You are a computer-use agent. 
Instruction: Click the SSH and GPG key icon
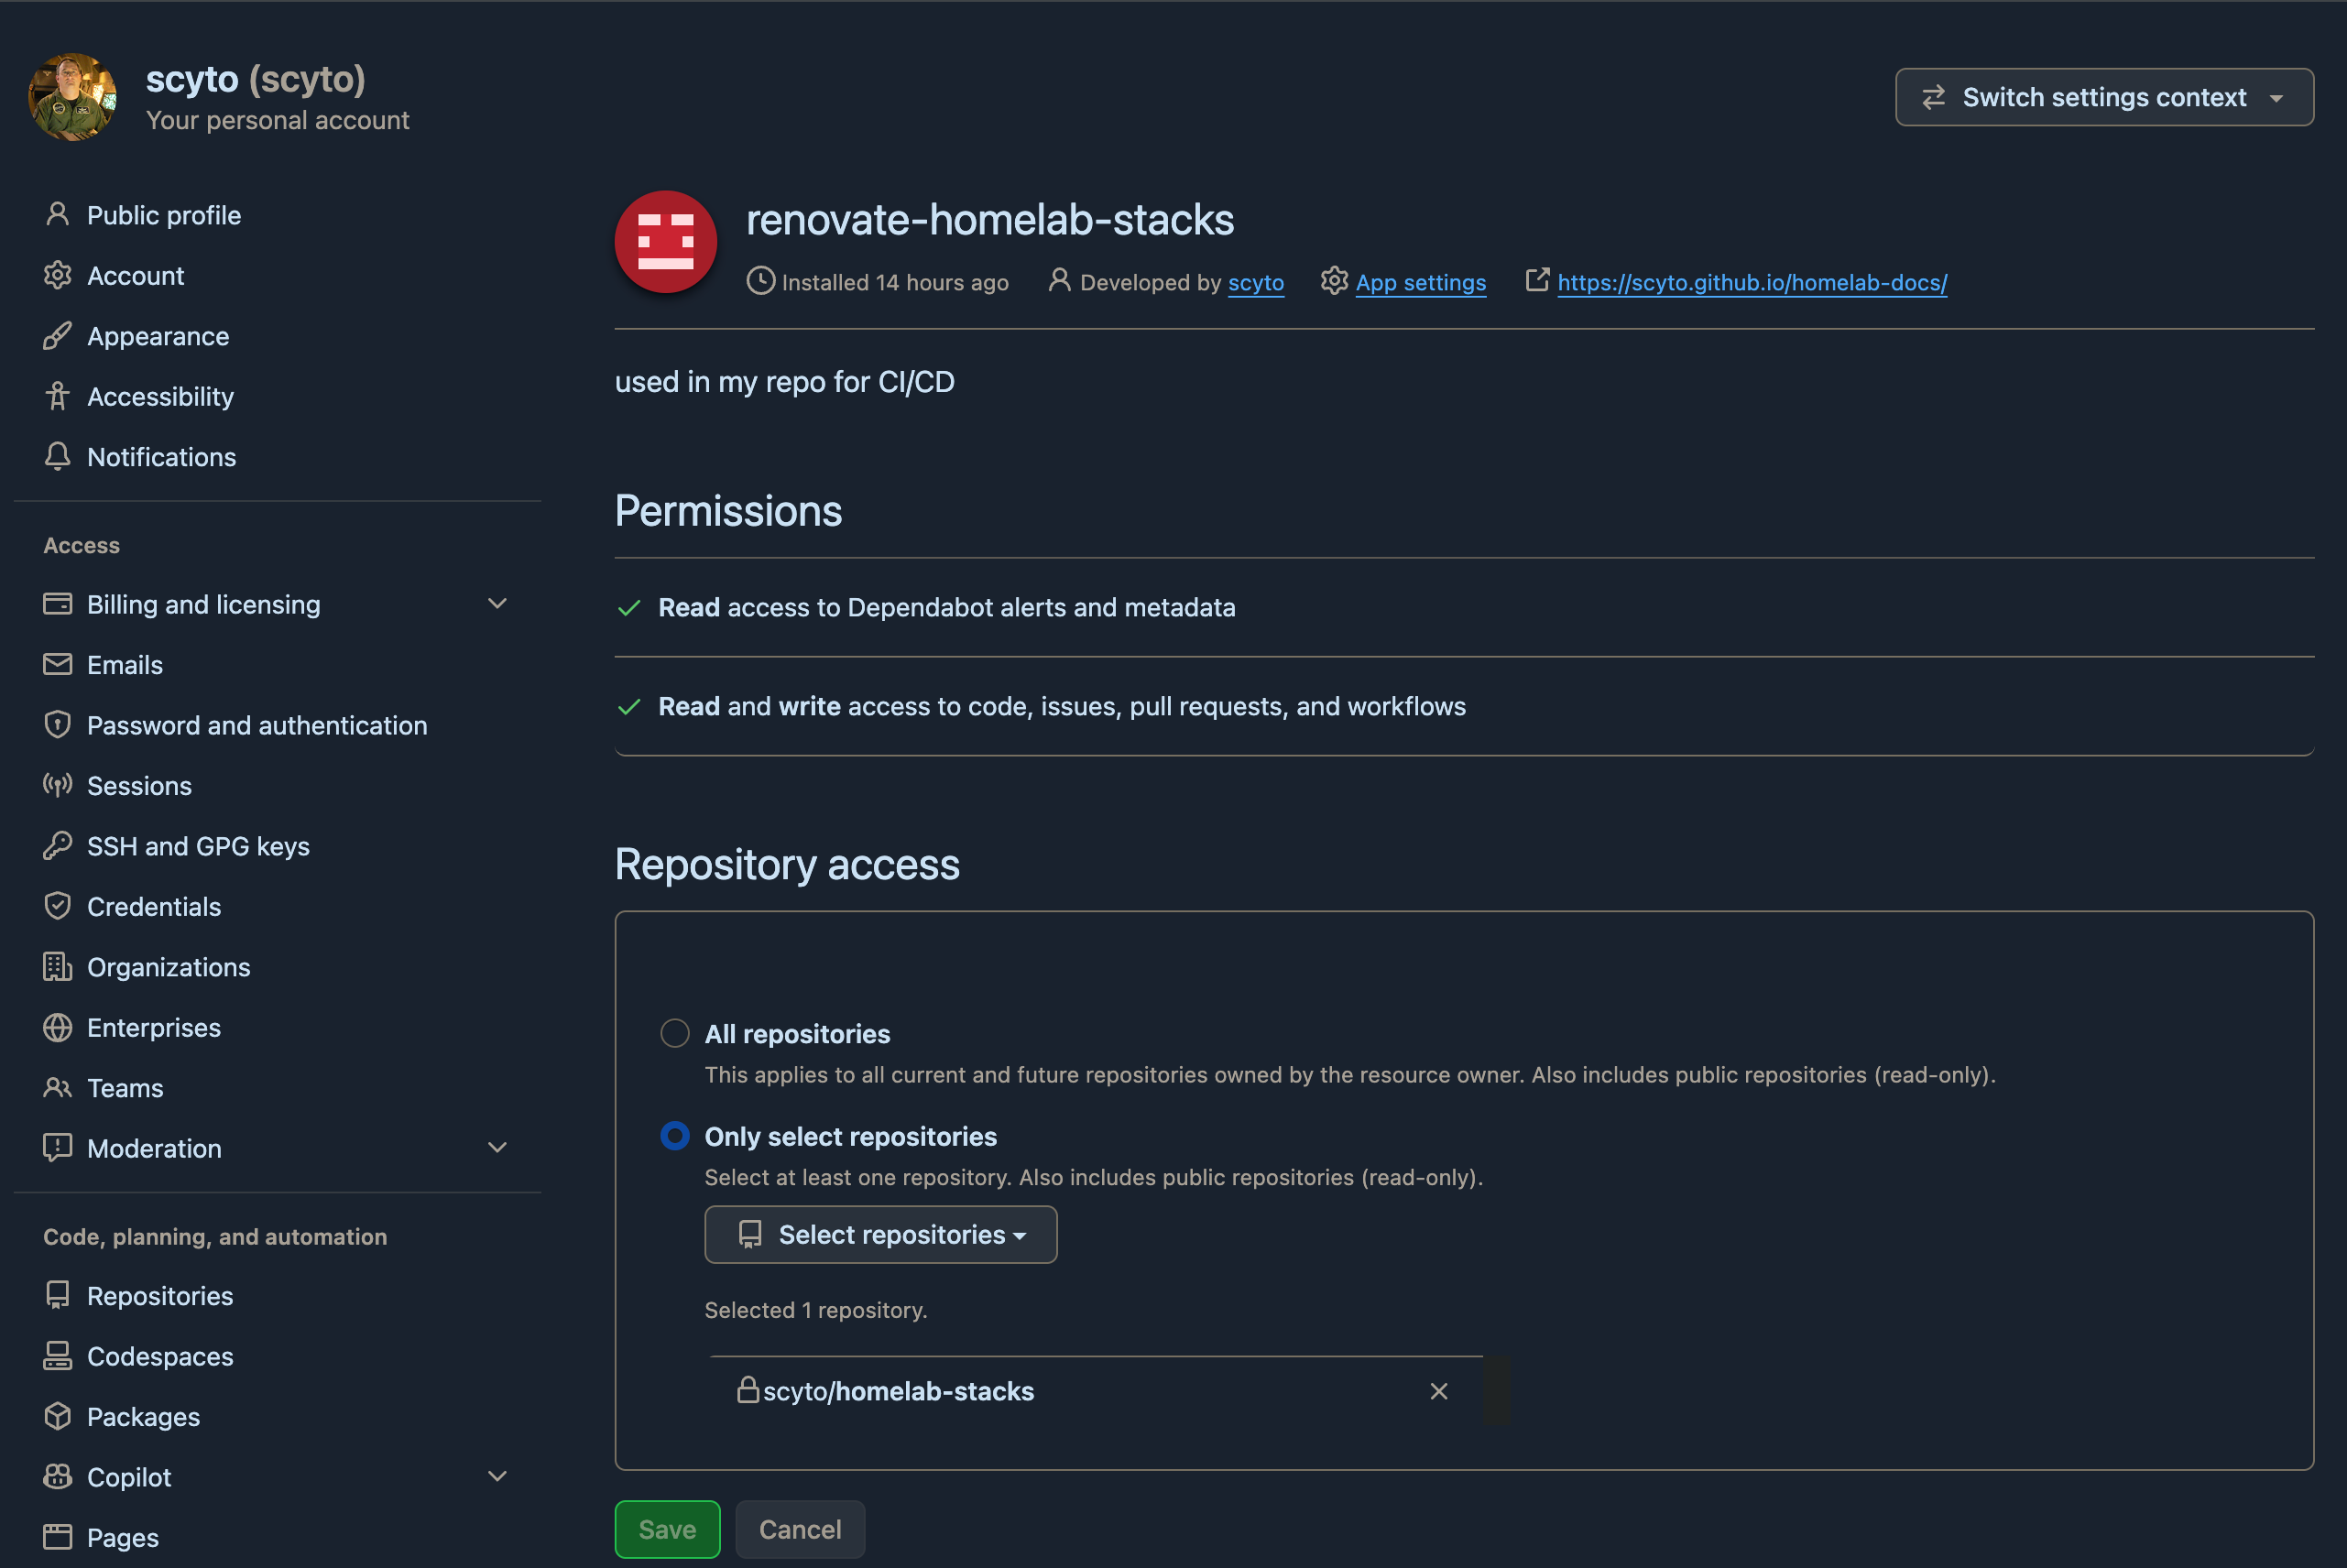57,845
